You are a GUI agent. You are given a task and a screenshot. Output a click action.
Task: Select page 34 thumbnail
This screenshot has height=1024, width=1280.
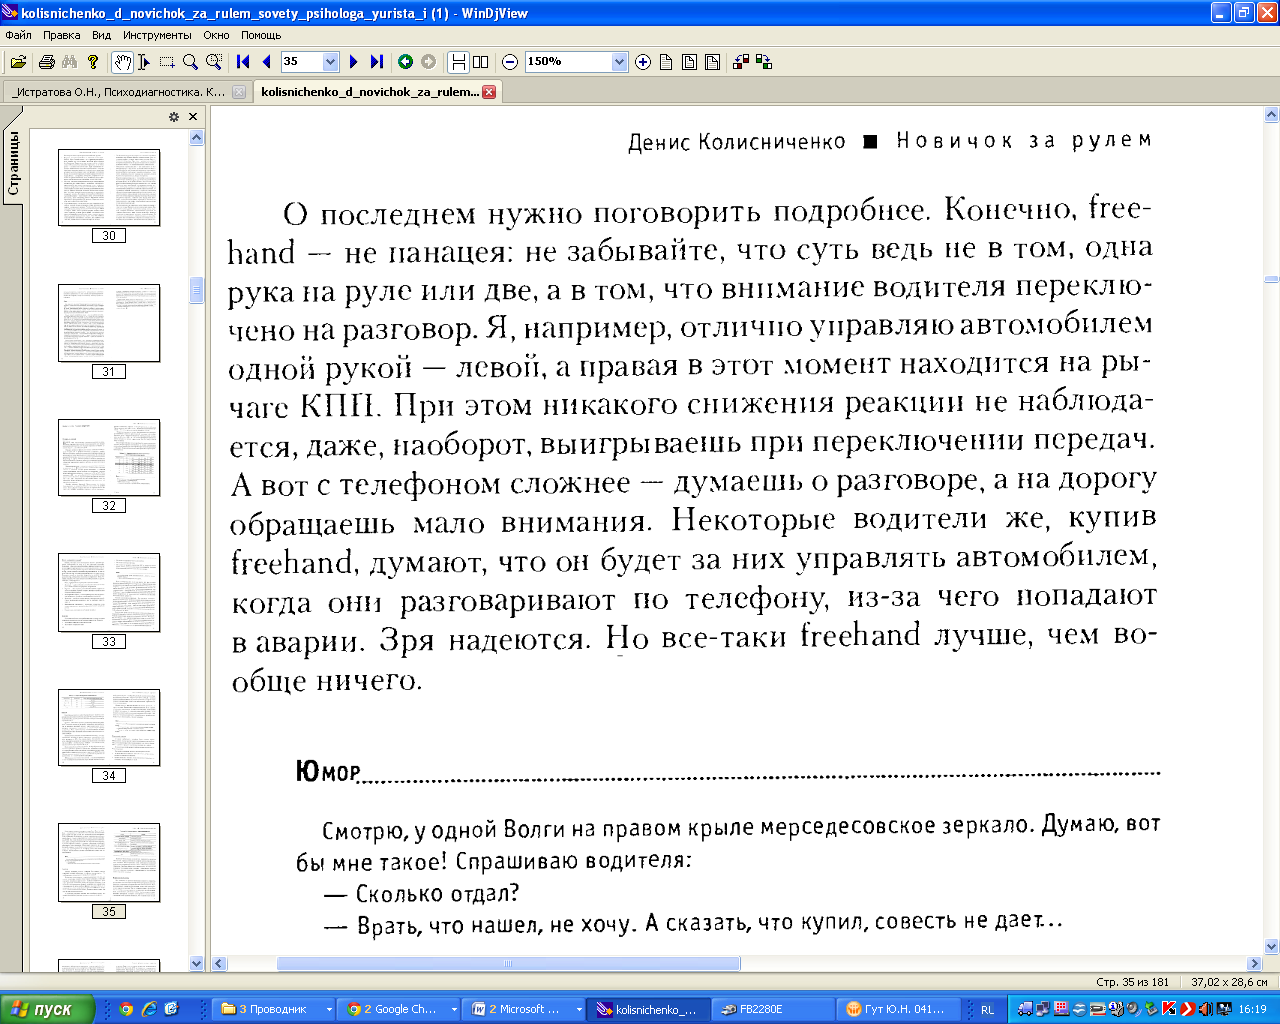click(x=109, y=727)
